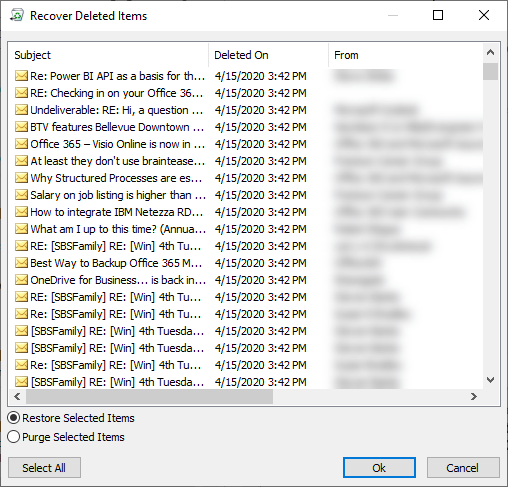Select 'How to integrate IBM Netezza RD...' email
The image size is (508, 487).
pos(117,212)
